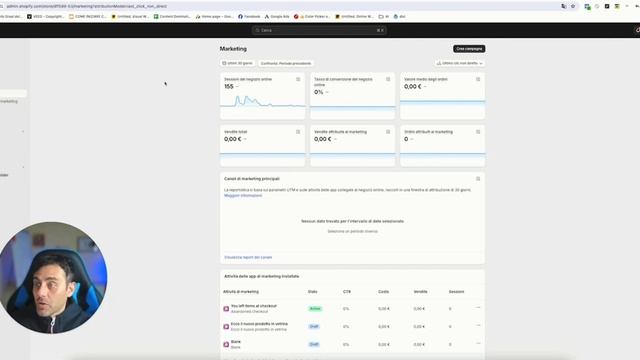
Task: Click the CTR column header
Action: tap(347, 292)
